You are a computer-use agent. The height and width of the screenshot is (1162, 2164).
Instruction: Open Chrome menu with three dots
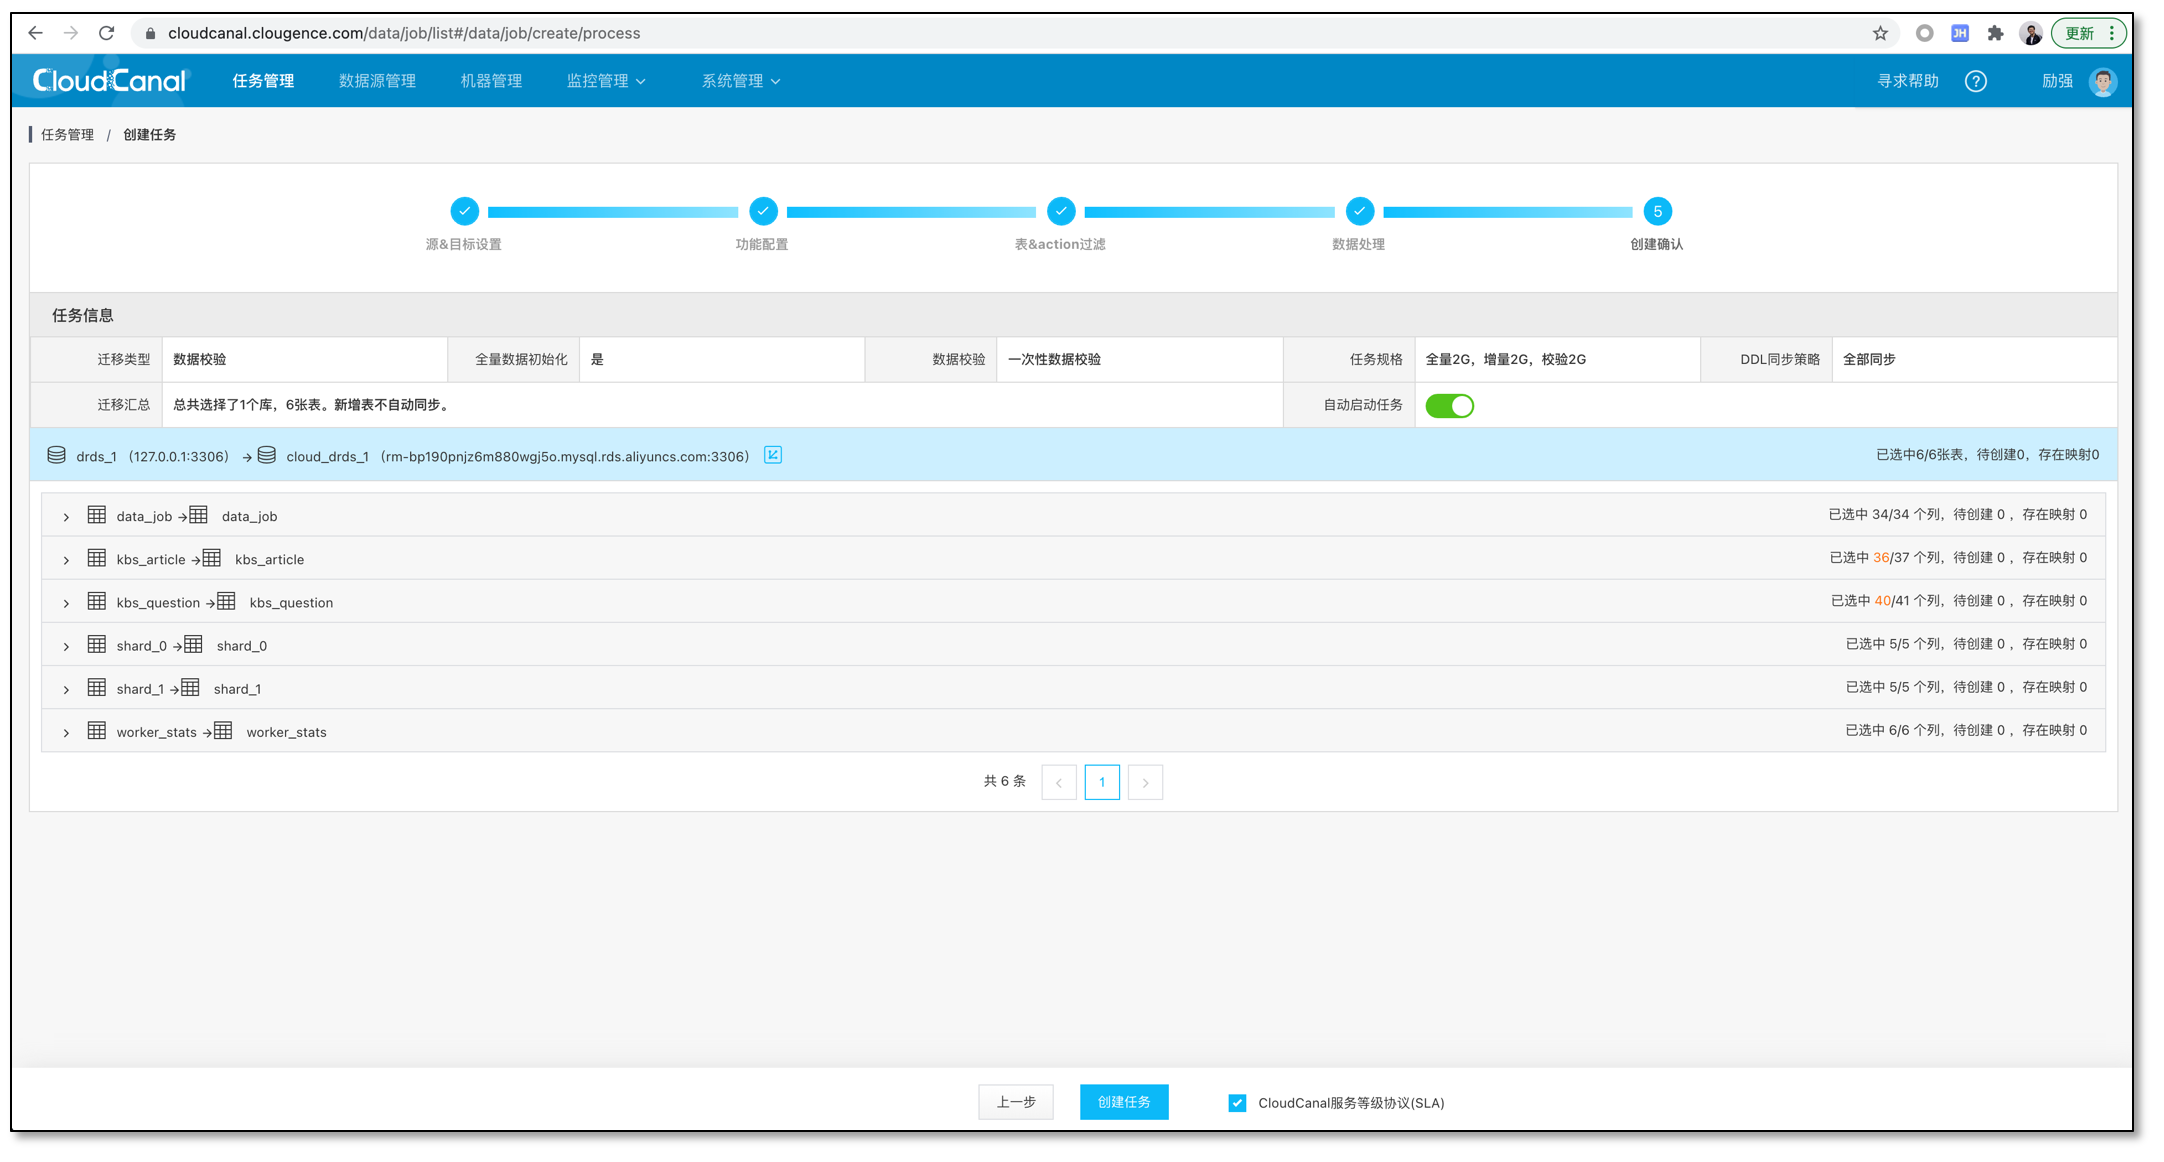point(2111,33)
